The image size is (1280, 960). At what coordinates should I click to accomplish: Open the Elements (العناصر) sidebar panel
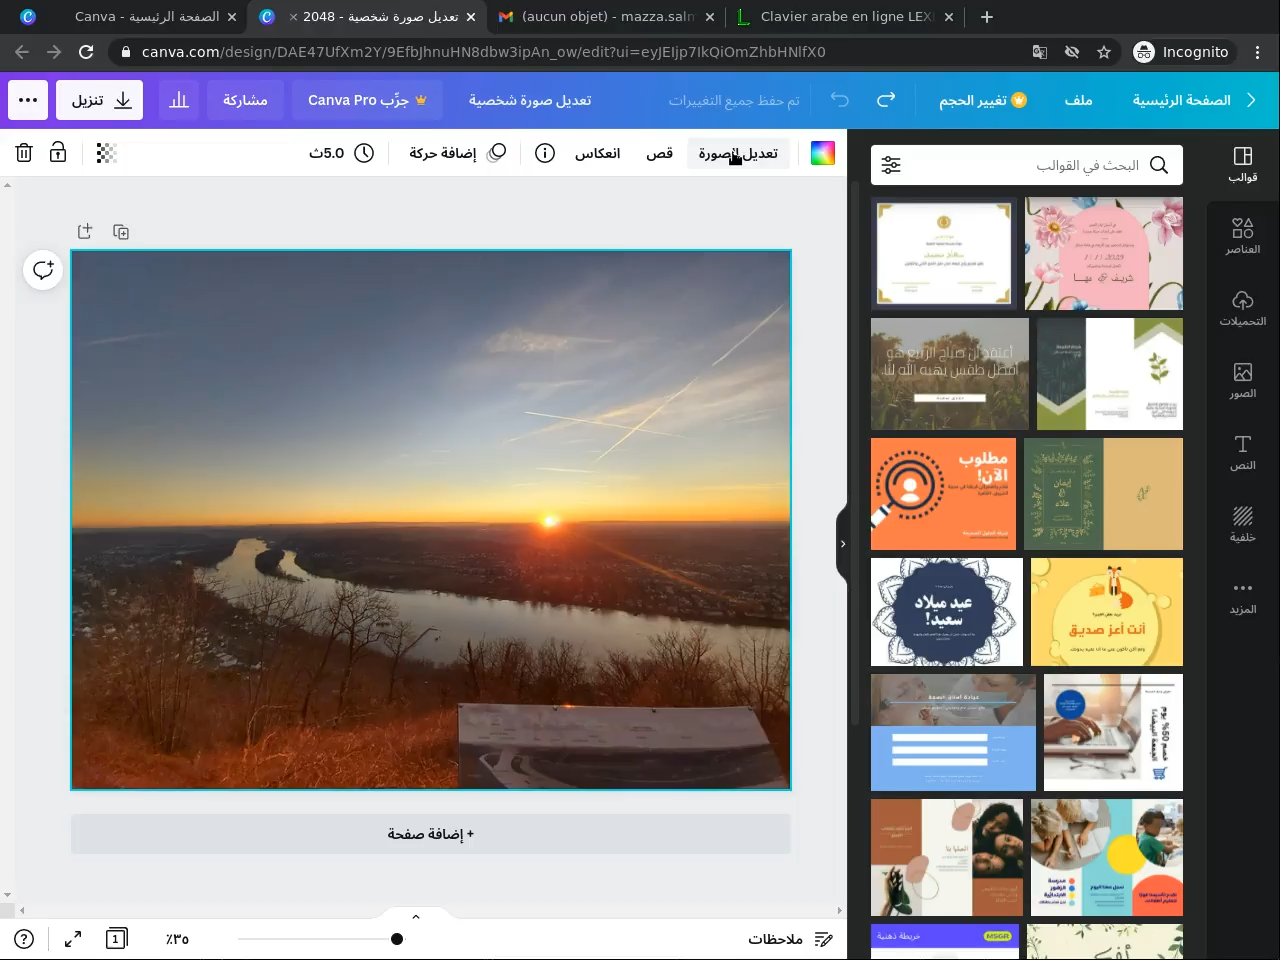tap(1243, 236)
